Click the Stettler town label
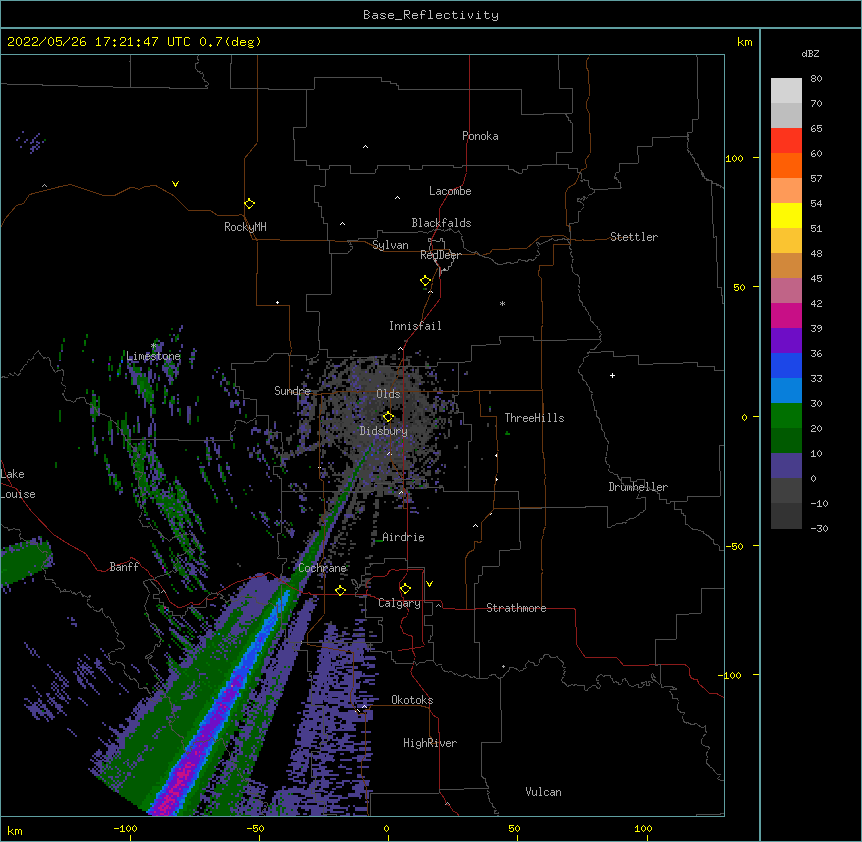Screen dimensions: 862x842 click(x=634, y=237)
